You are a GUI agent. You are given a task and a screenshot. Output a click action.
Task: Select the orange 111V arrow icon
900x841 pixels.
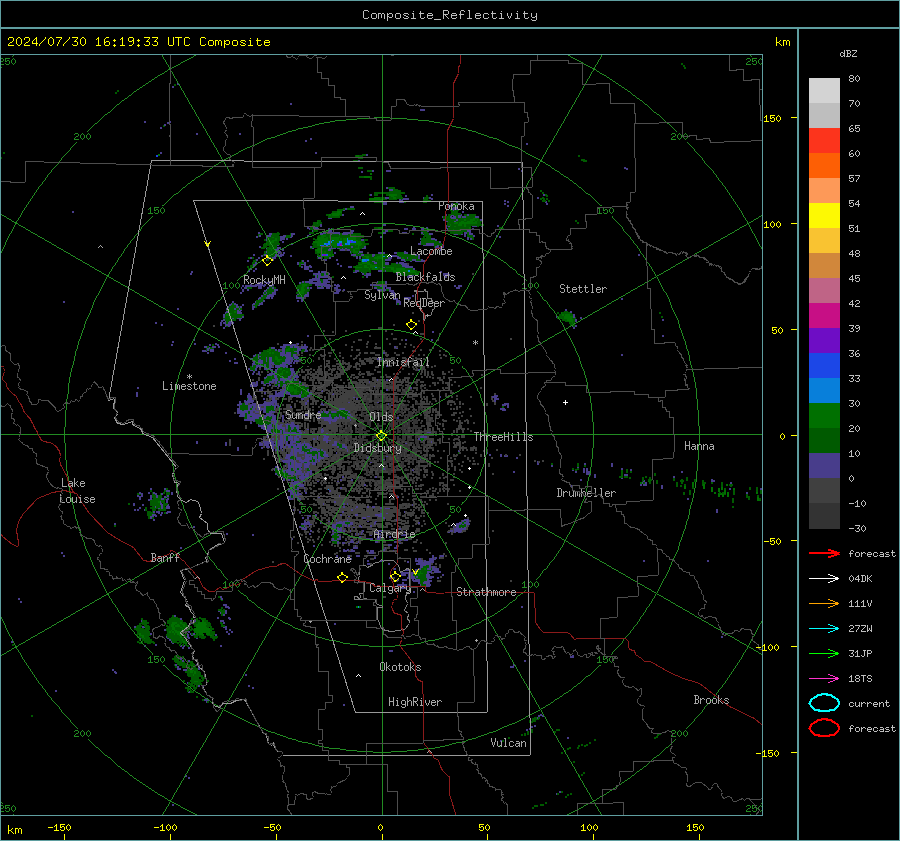[x=824, y=603]
